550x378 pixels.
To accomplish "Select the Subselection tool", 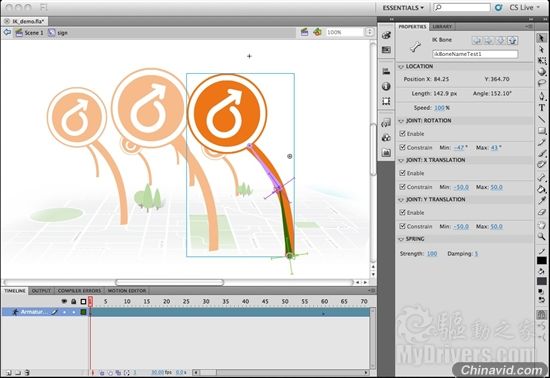I will (x=542, y=49).
